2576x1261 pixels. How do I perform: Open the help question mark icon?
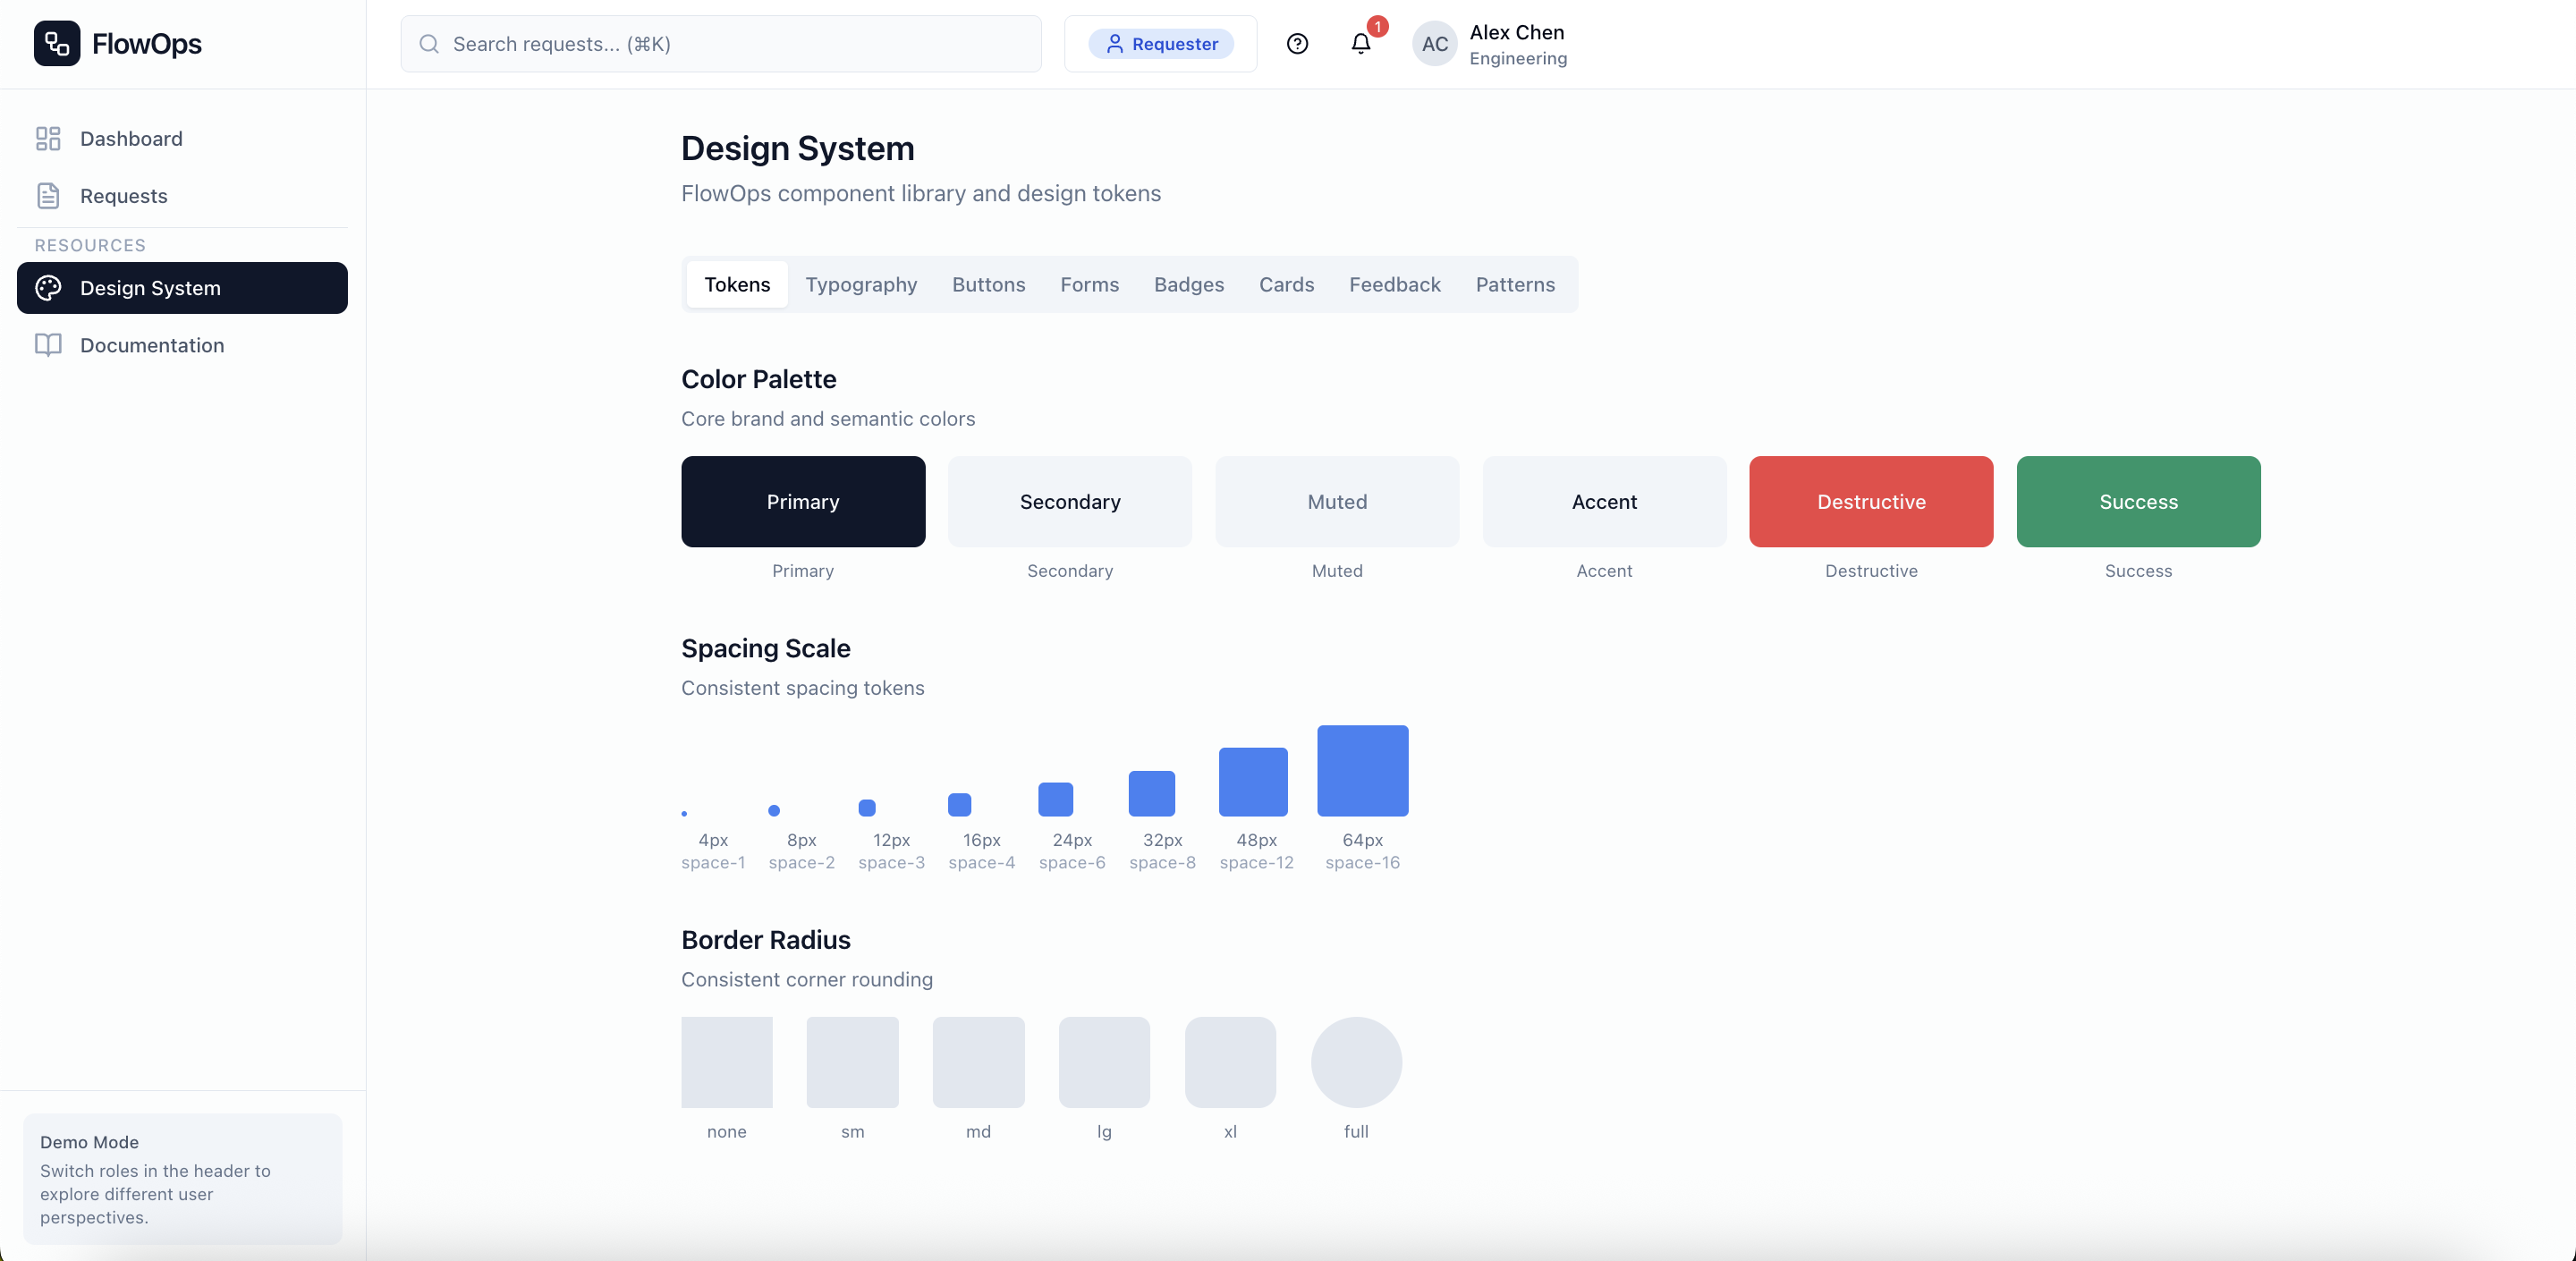(x=1297, y=43)
